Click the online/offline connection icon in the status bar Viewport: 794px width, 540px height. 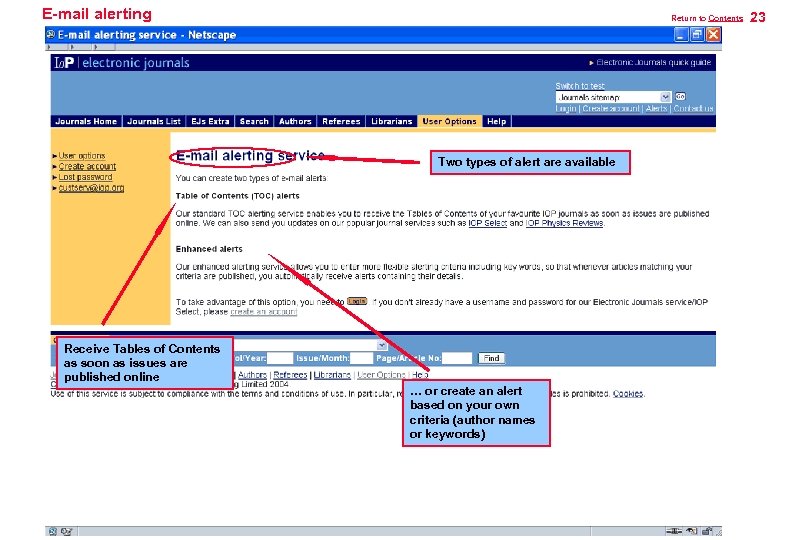point(674,531)
